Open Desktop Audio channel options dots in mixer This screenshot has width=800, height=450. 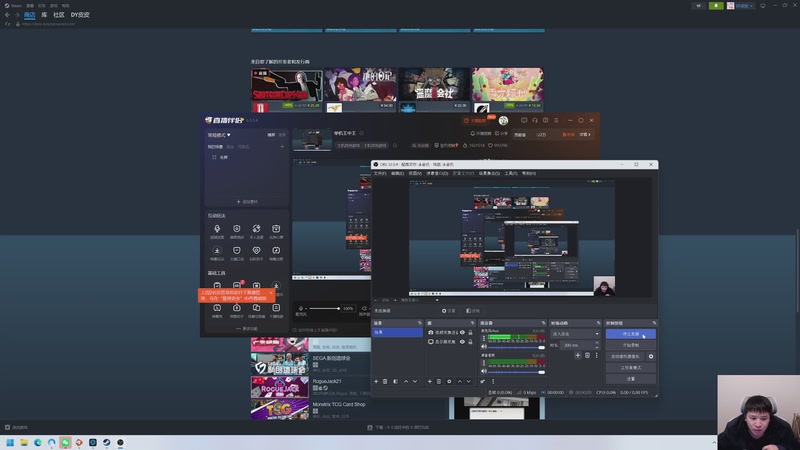click(484, 363)
